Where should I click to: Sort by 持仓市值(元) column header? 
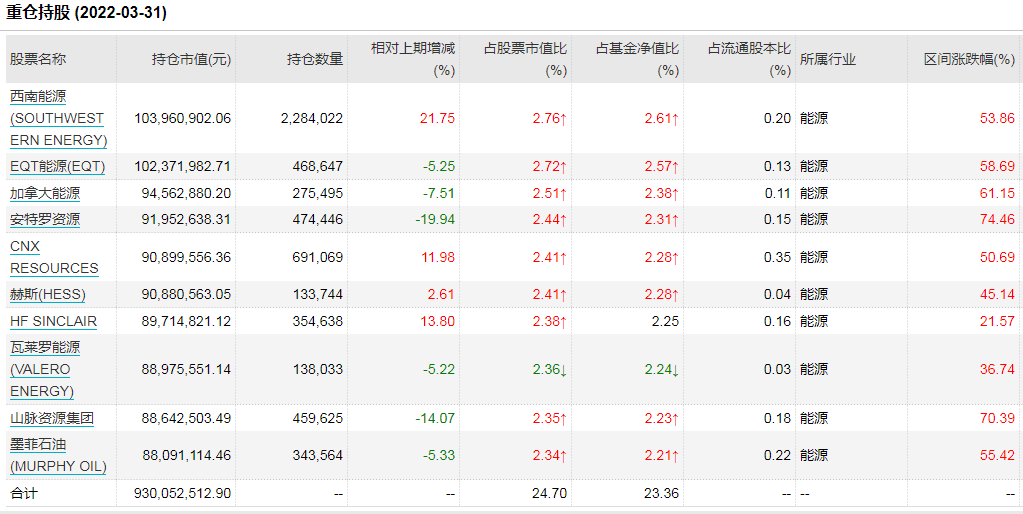click(191, 59)
